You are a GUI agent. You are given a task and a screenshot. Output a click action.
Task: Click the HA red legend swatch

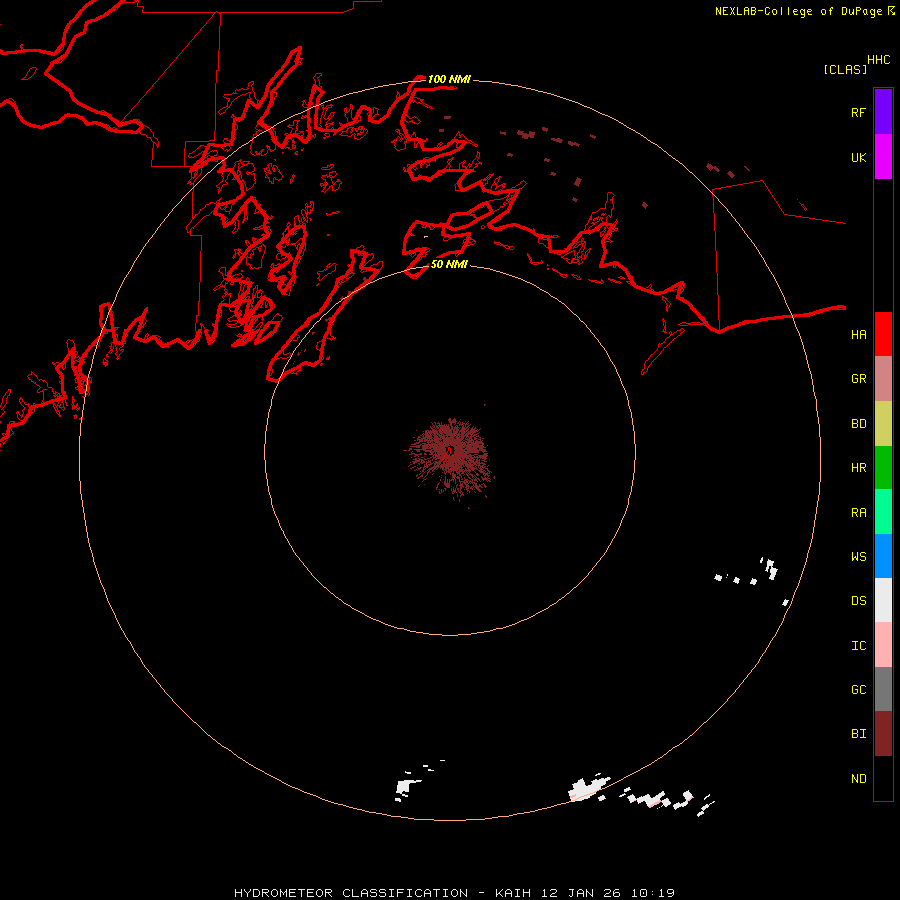(x=883, y=334)
